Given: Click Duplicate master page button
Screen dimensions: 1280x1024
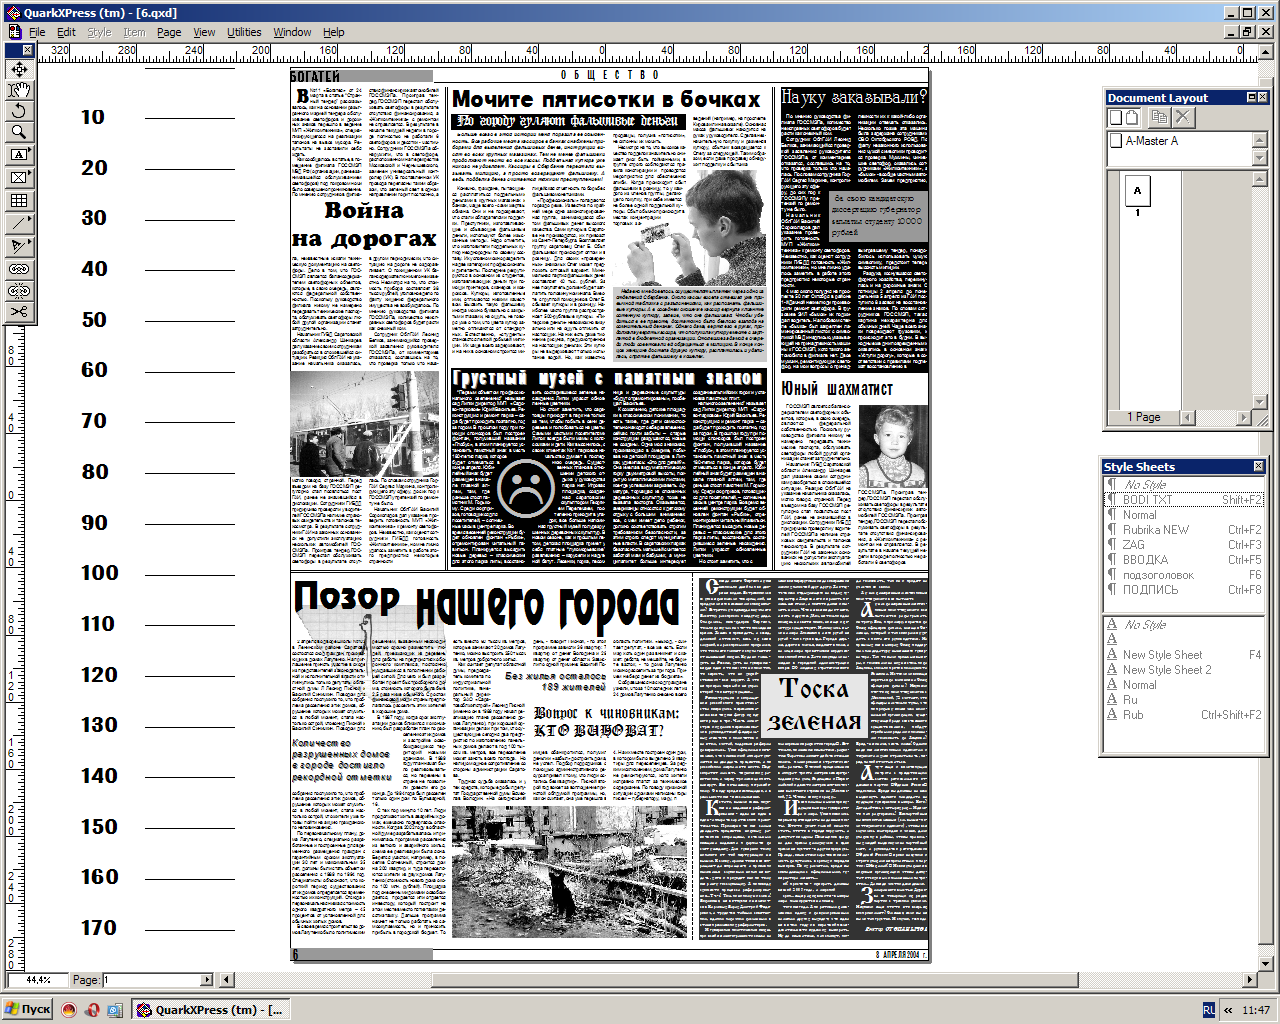Looking at the screenshot, I should coord(1159,117).
